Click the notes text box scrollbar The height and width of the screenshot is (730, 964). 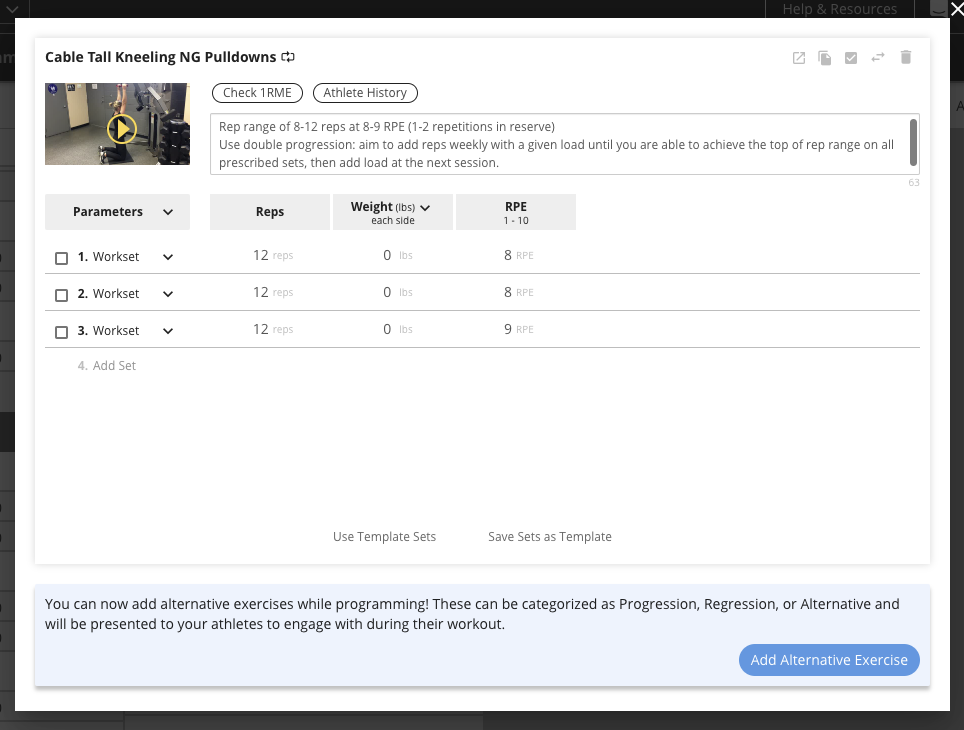click(x=913, y=140)
